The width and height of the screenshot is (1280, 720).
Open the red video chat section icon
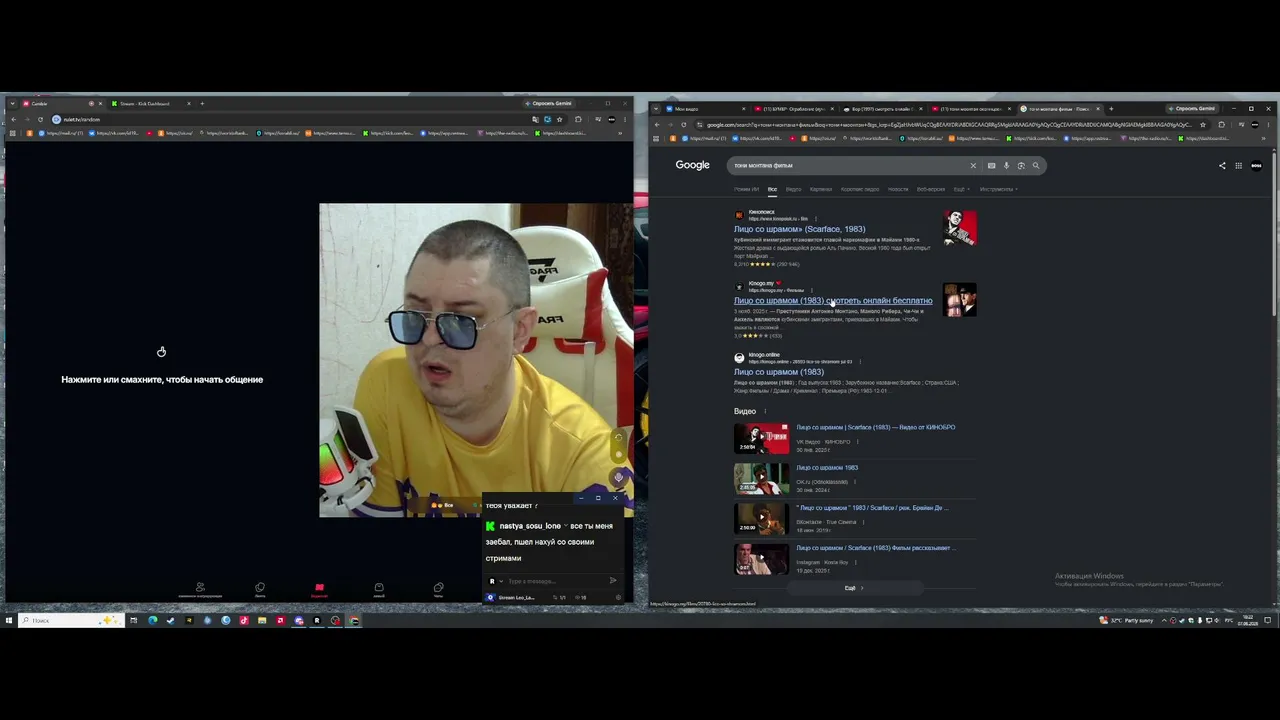coord(319,589)
